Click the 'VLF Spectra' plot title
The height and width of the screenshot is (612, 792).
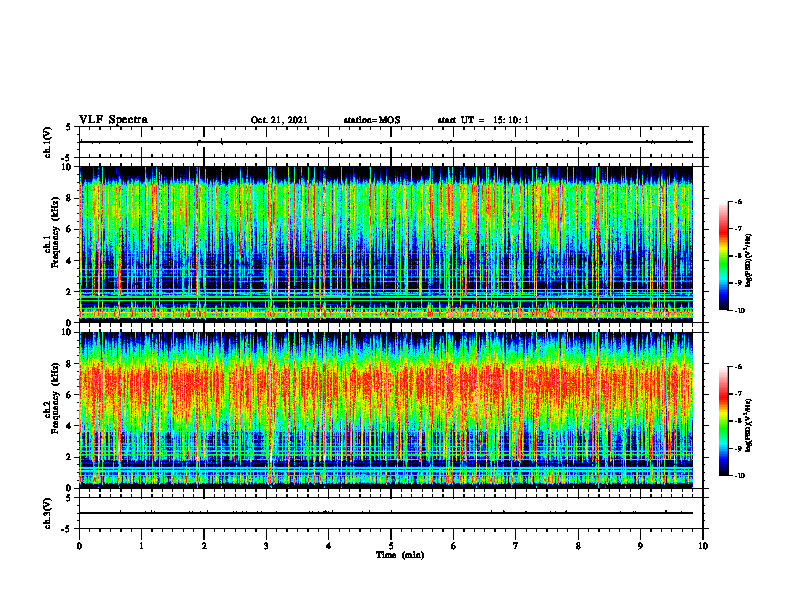tap(113, 120)
